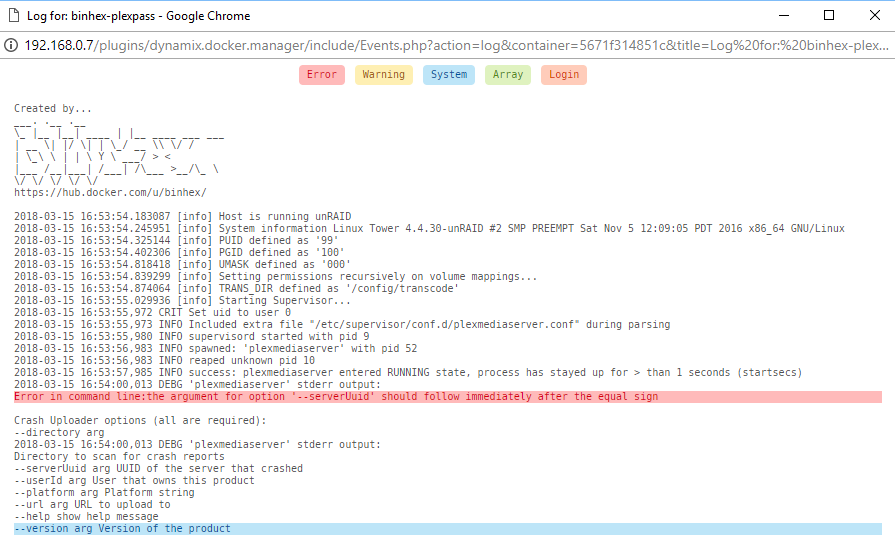
Task: Click the page icon in title bar
Action: [x=14, y=15]
